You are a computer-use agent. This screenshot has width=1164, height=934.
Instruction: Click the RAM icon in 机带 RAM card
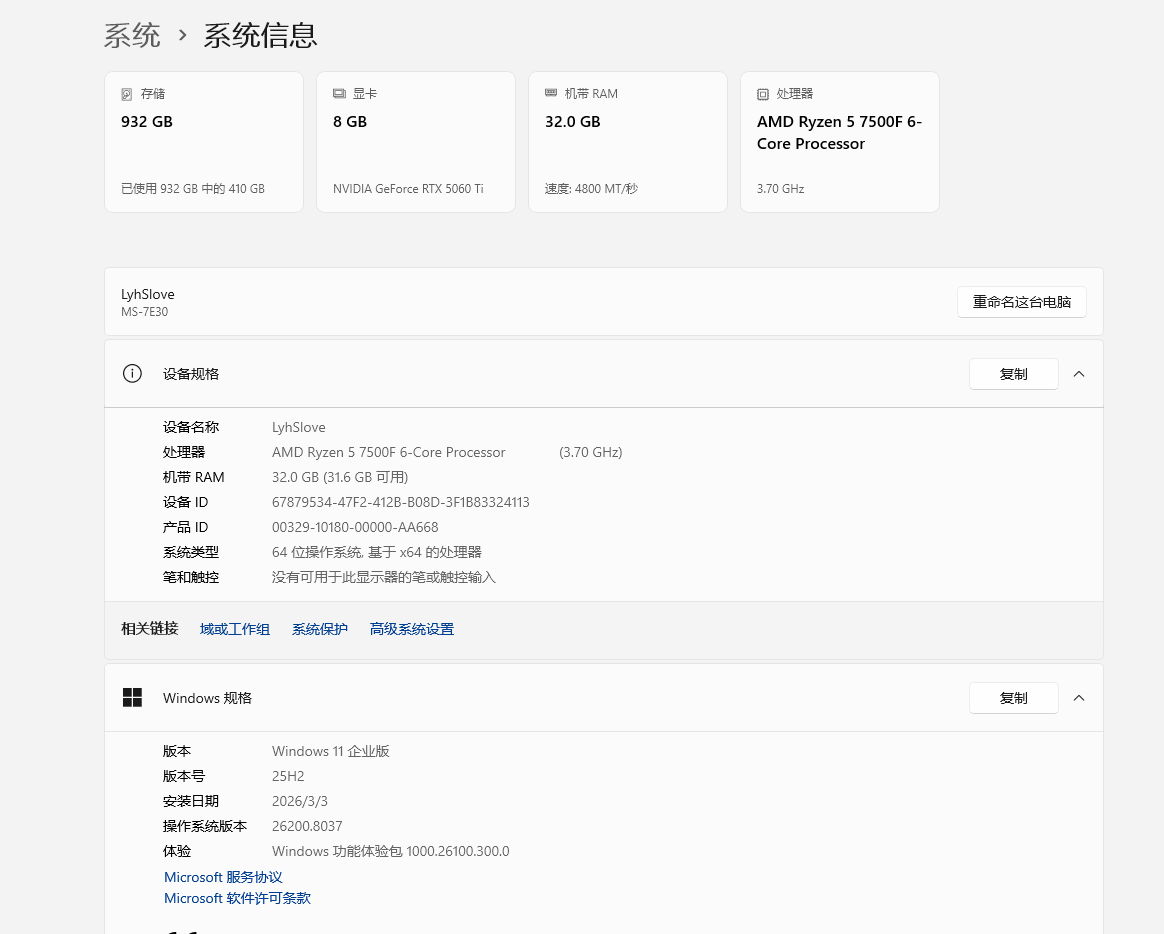[551, 93]
